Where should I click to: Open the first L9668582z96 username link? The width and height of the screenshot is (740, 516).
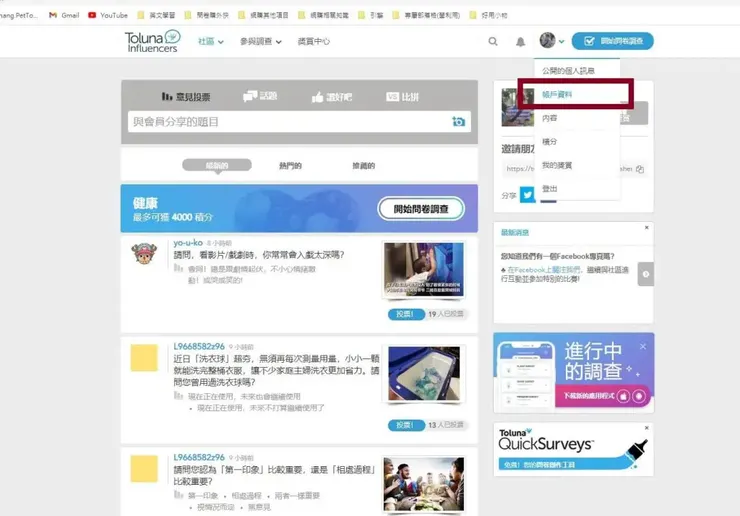click(x=199, y=347)
